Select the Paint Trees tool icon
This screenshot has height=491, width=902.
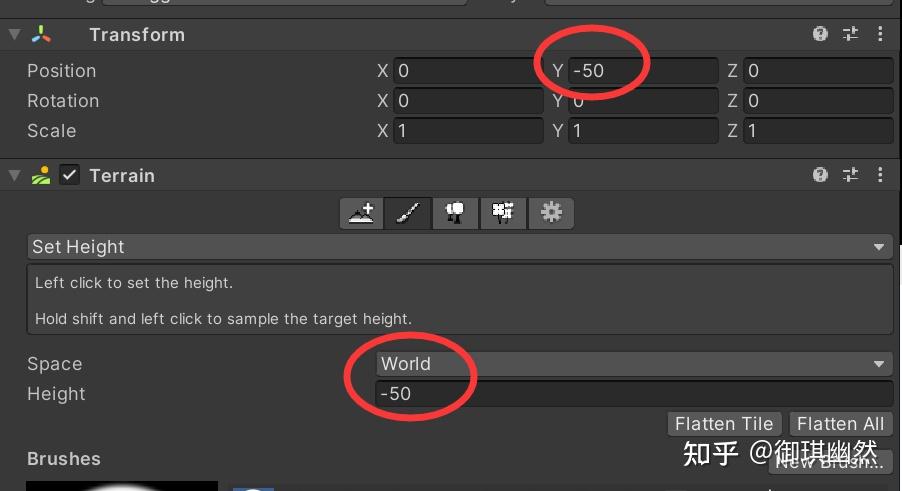(x=455, y=213)
